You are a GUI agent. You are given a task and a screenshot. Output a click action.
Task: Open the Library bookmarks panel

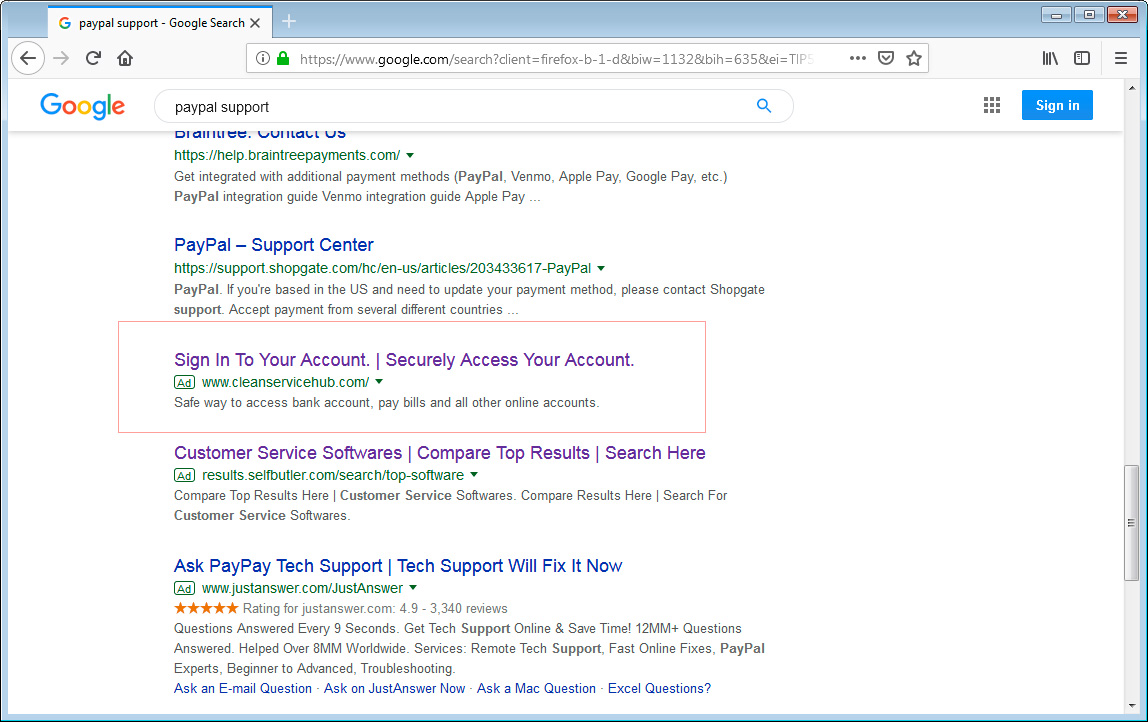click(x=1050, y=59)
